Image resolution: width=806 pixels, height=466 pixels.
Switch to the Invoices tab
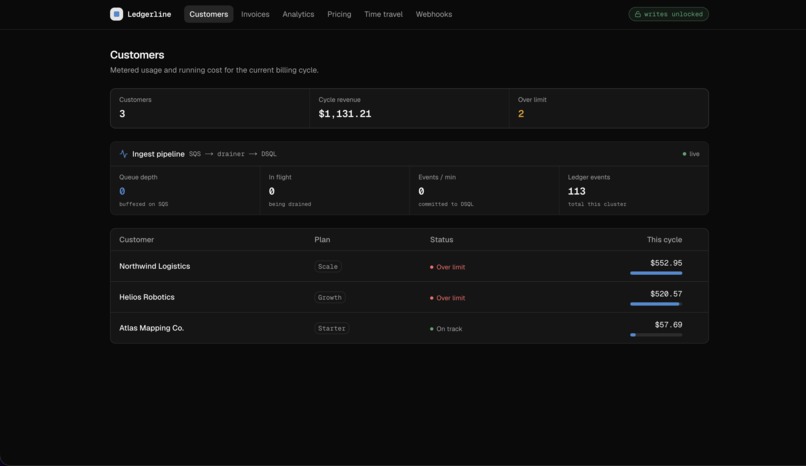tap(255, 14)
